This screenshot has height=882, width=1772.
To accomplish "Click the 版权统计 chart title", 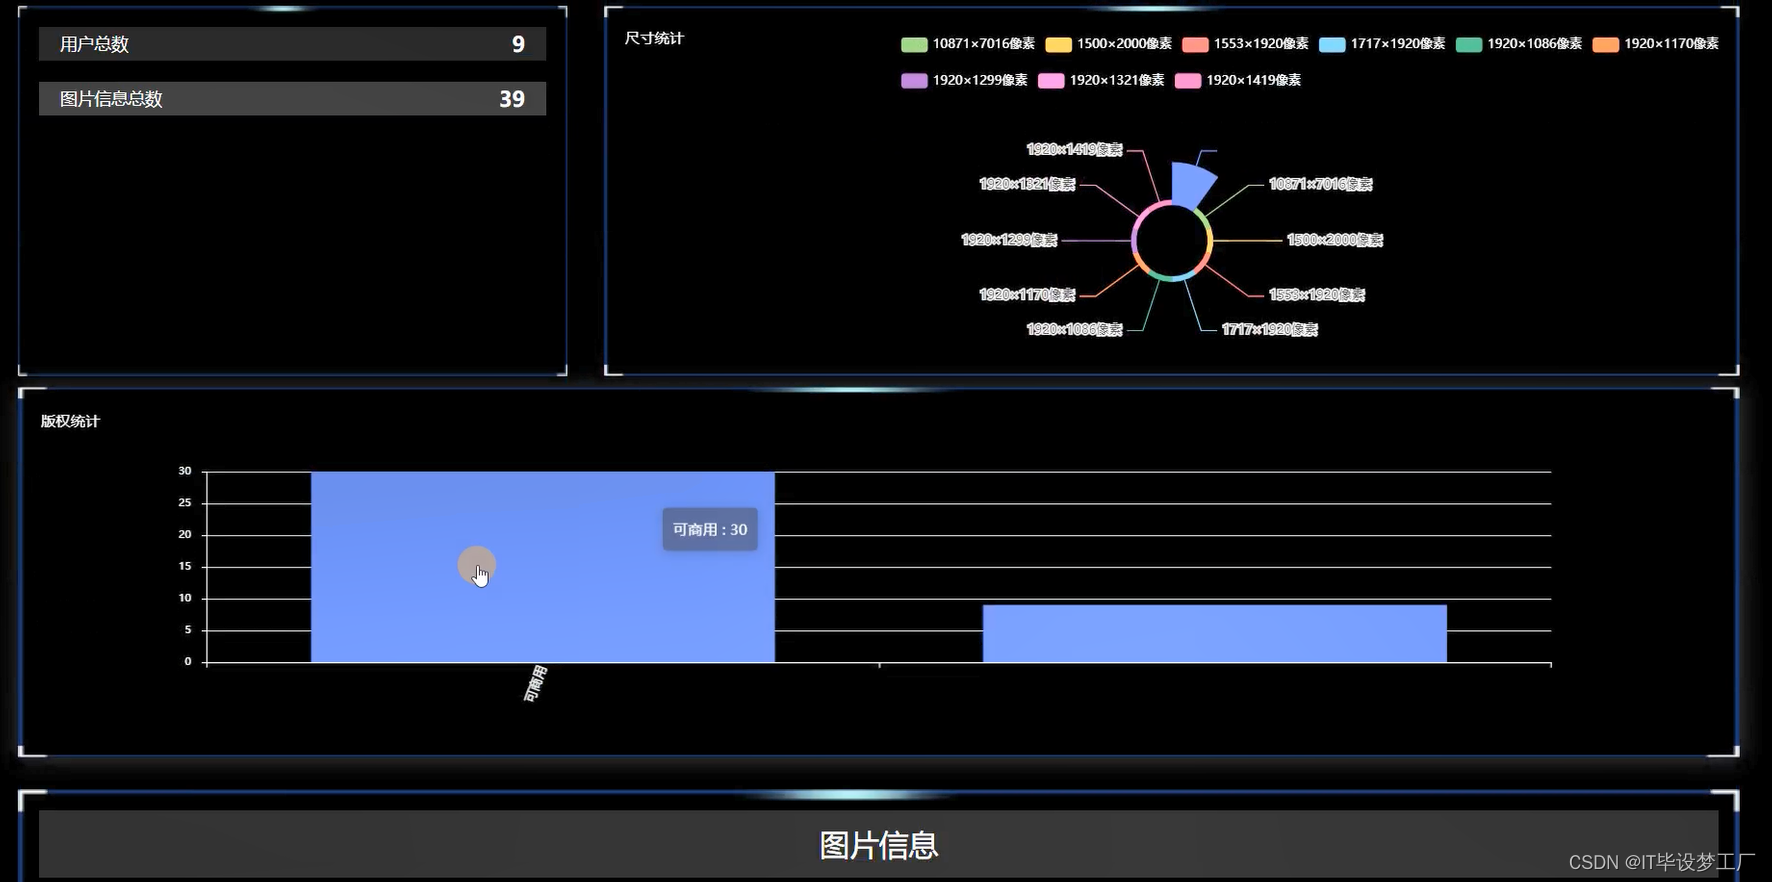I will (70, 421).
